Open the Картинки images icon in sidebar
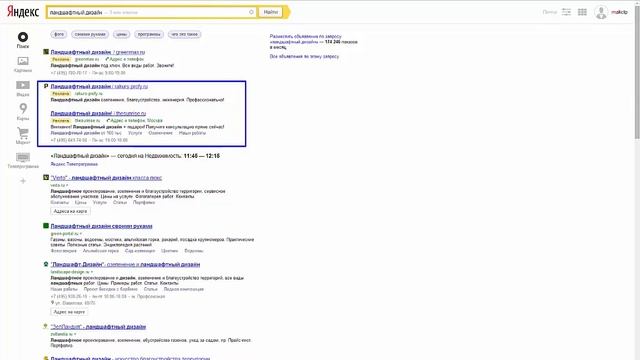The width and height of the screenshot is (640, 360). [23, 61]
